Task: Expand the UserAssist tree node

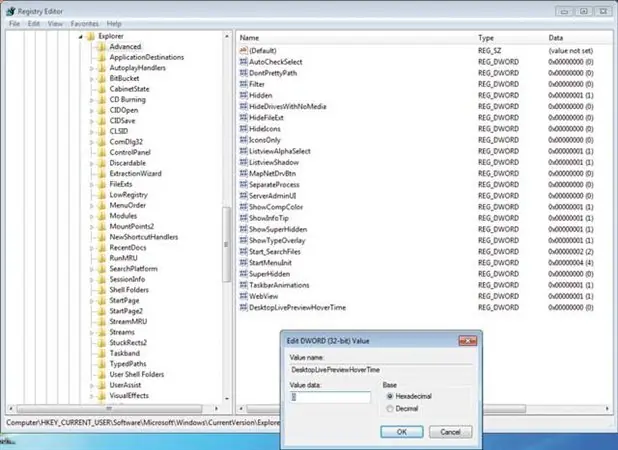Action: pos(91,385)
